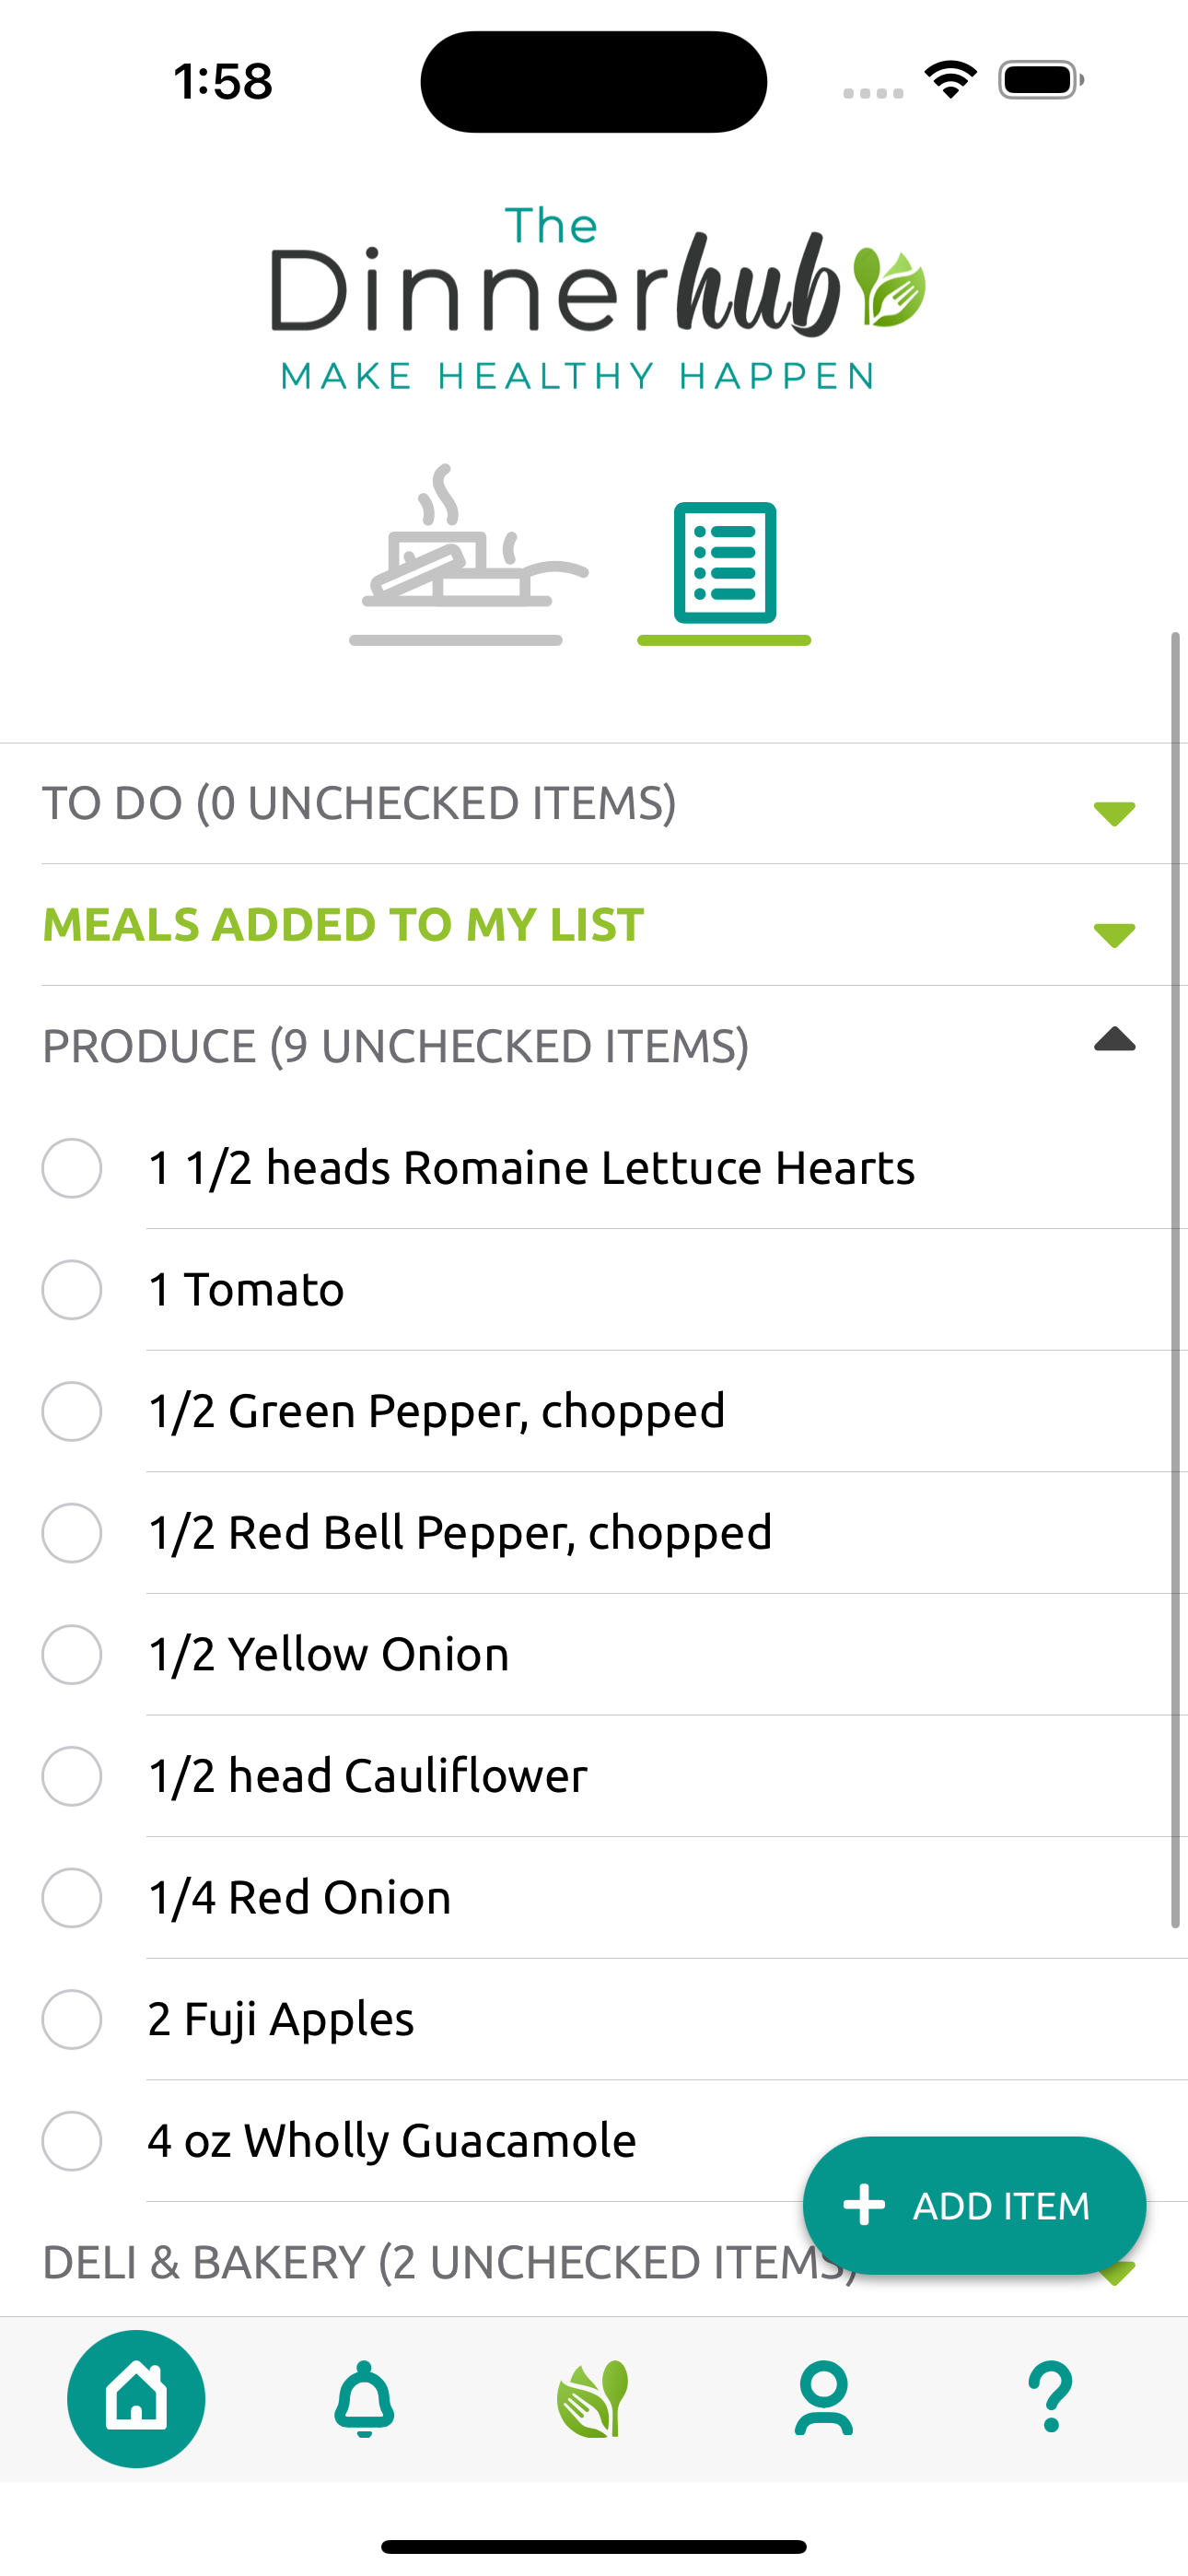Expand the To Do section arrow
Screen dimensions: 1188x2576
(1114, 812)
